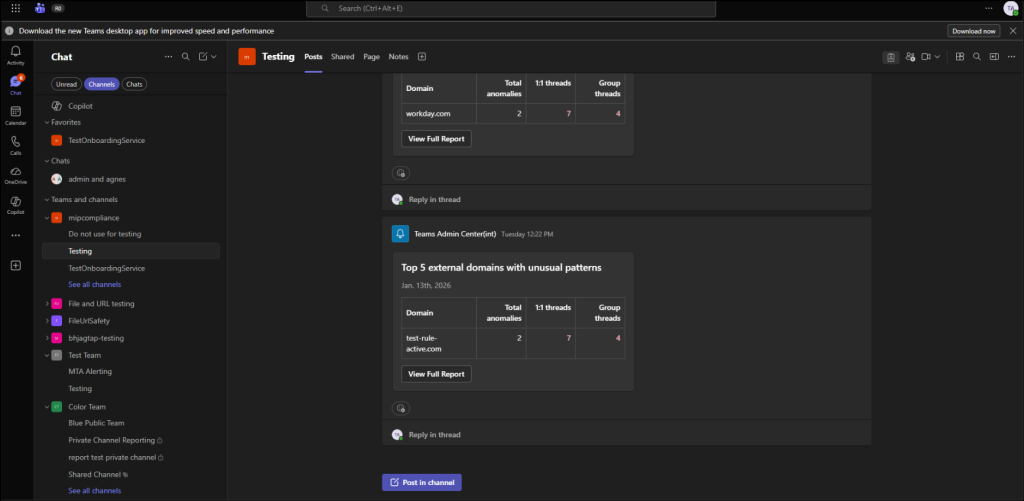
Task: Open the Activity feed in left rail
Action: click(15, 54)
